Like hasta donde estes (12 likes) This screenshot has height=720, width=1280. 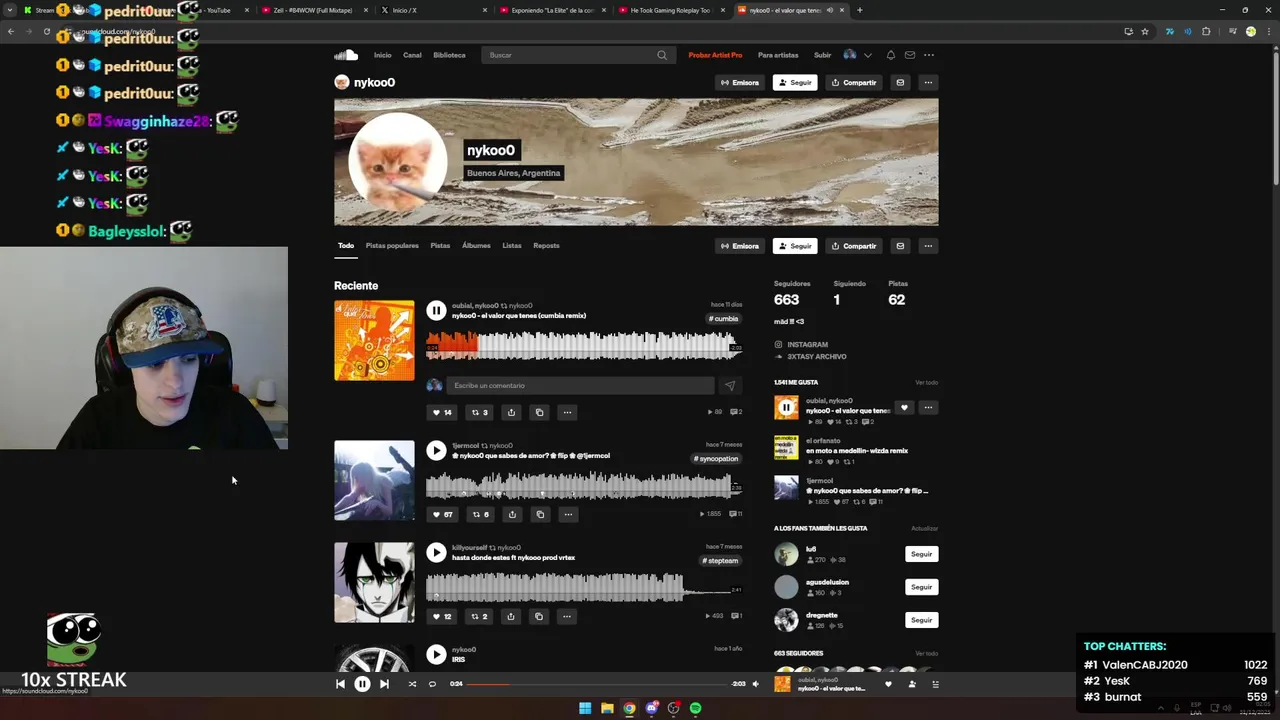441,616
